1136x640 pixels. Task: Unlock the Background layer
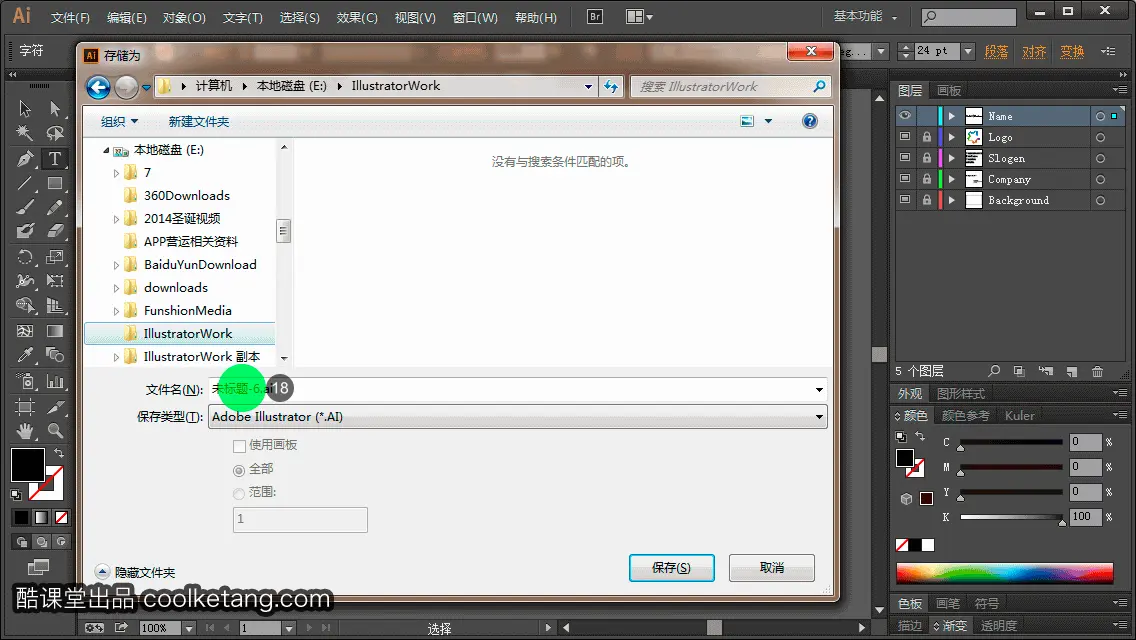(x=927, y=200)
